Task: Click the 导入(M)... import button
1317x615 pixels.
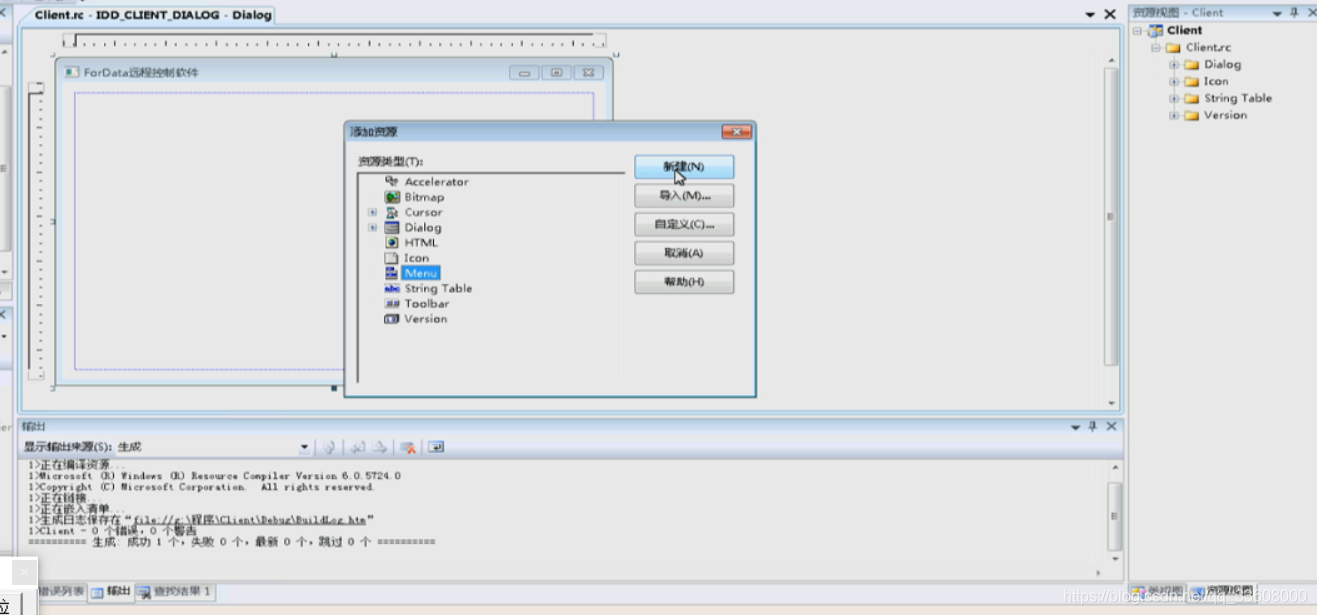Action: 684,195
